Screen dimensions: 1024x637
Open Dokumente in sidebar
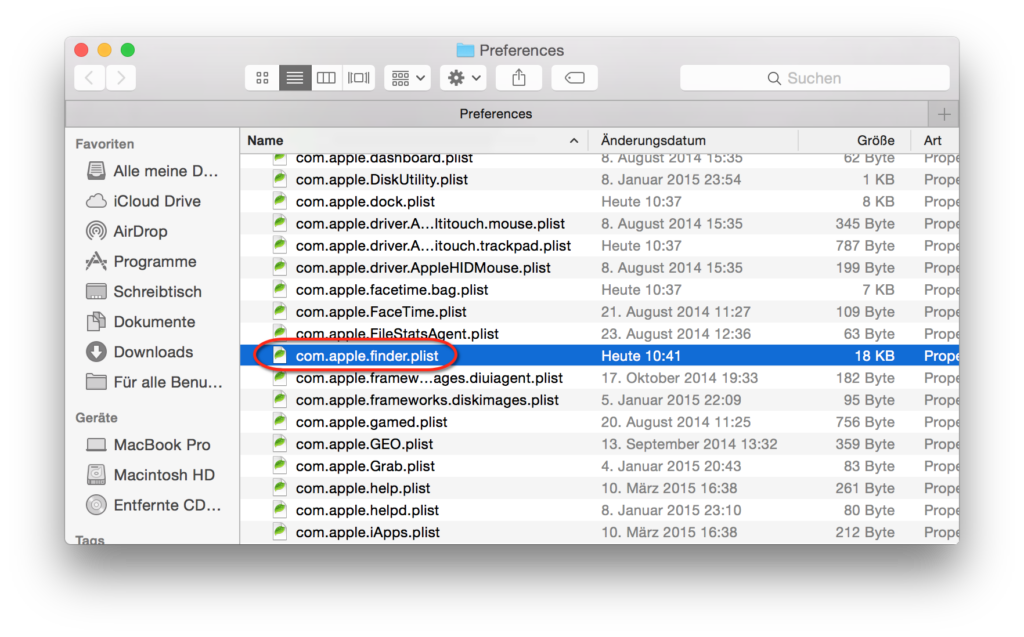click(153, 321)
